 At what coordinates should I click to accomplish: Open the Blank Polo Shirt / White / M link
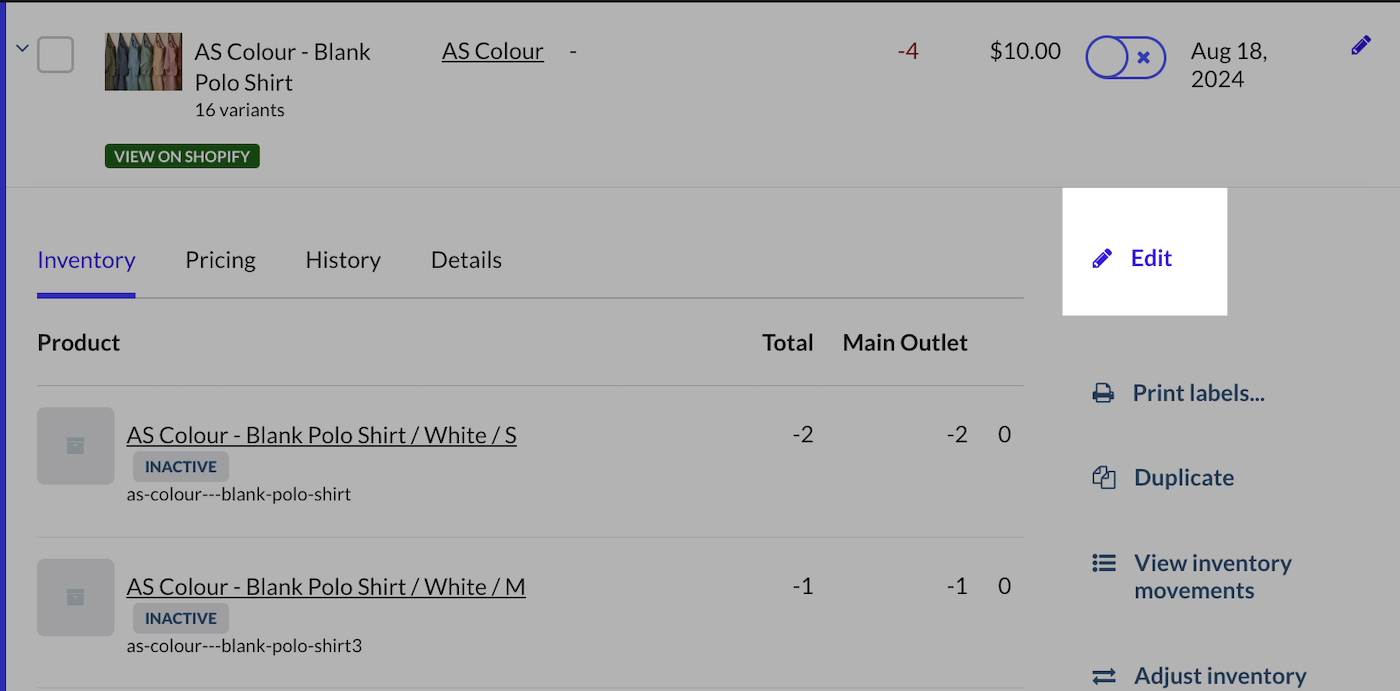[x=325, y=587]
